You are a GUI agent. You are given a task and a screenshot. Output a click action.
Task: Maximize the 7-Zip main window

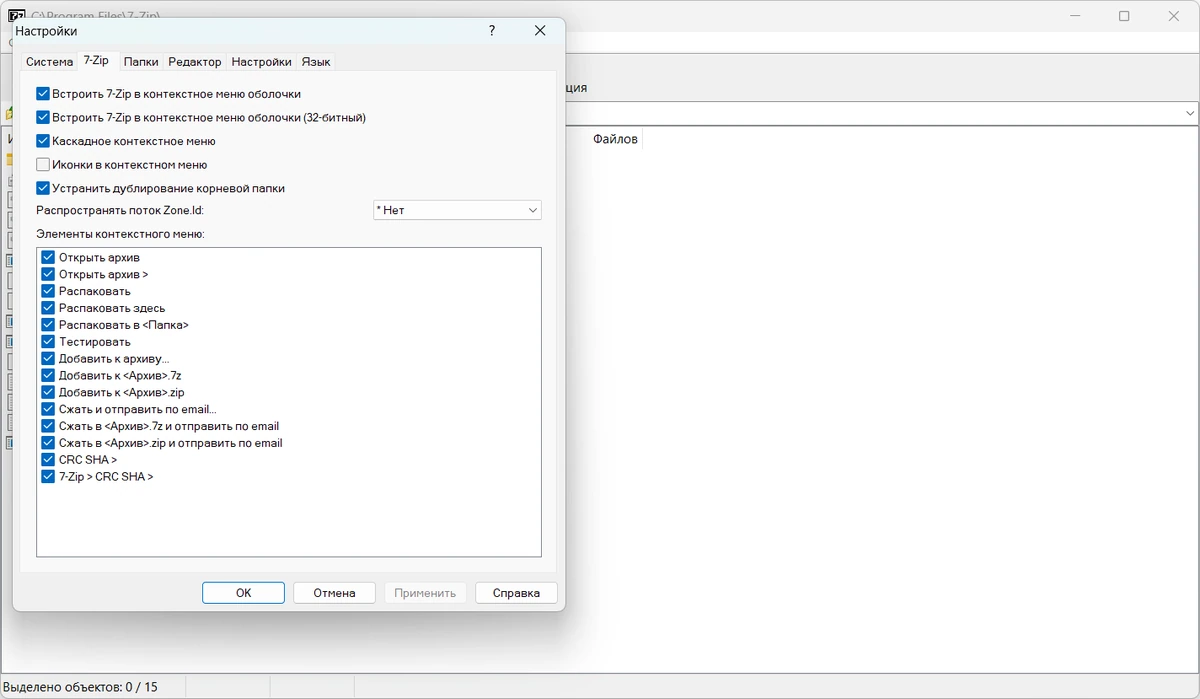click(1124, 16)
